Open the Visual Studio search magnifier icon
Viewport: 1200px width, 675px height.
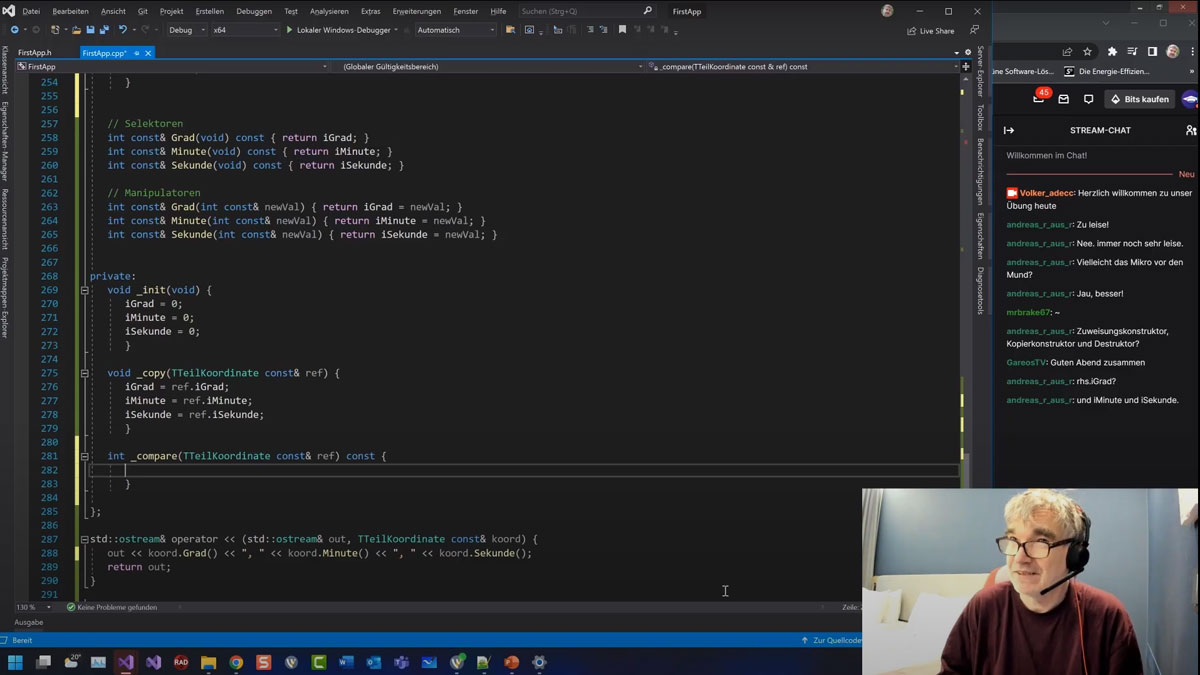pos(648,11)
